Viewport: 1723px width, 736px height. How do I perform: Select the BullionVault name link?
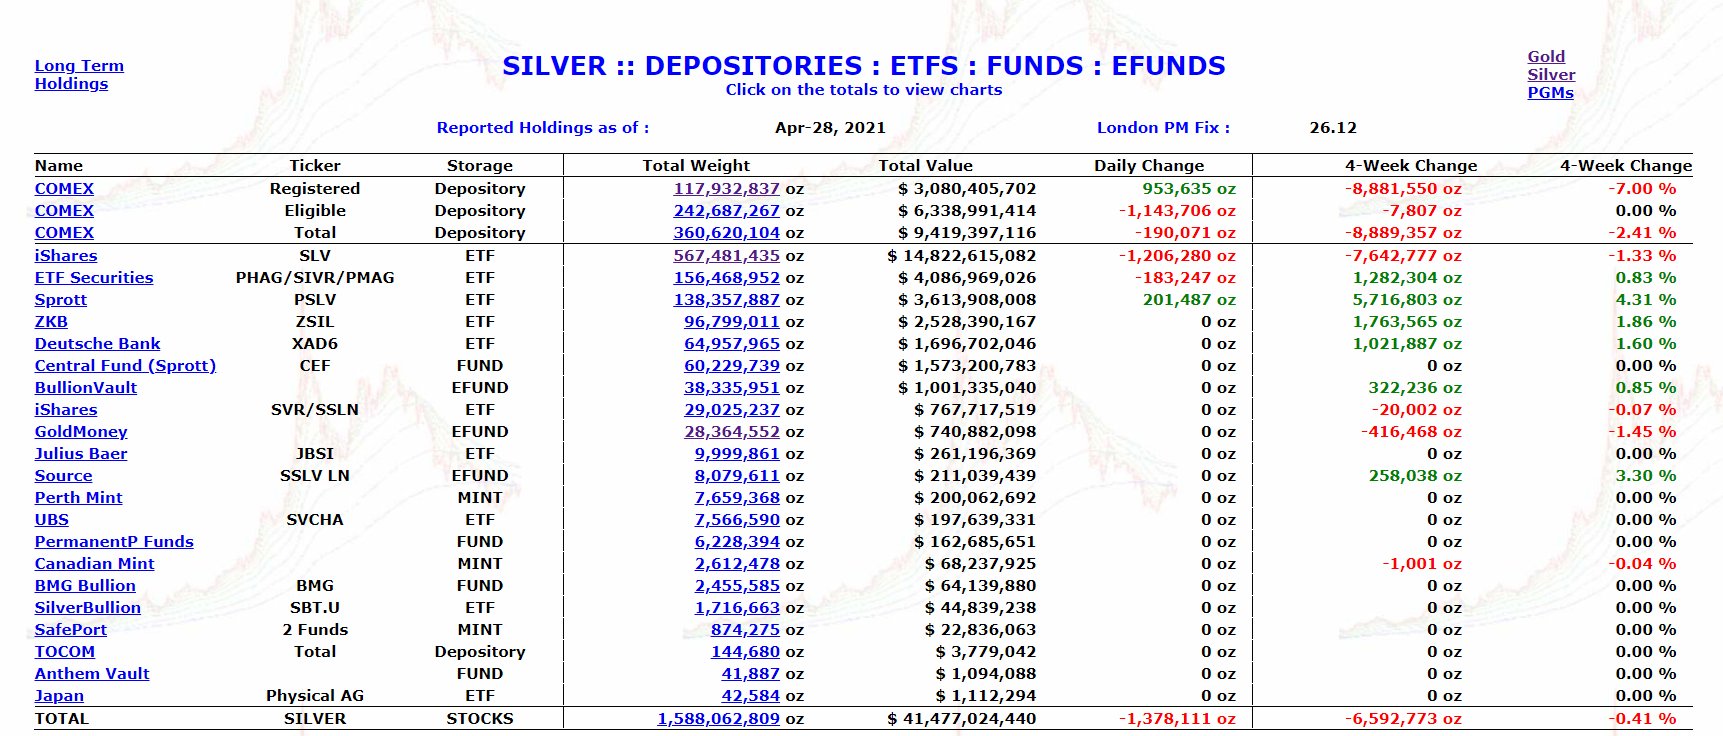86,388
